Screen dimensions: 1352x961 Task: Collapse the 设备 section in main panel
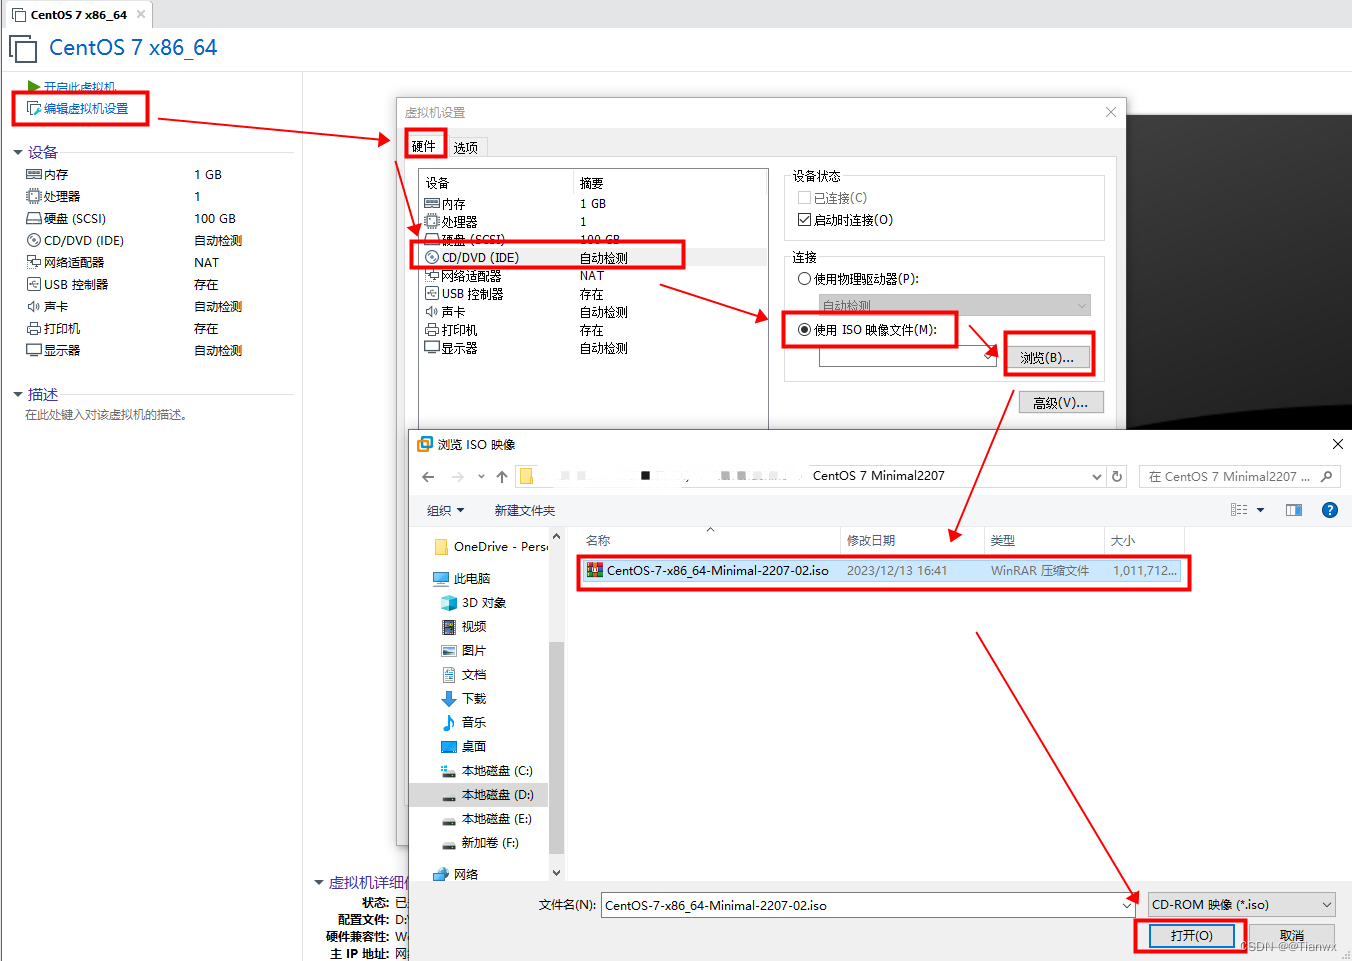click(x=18, y=153)
